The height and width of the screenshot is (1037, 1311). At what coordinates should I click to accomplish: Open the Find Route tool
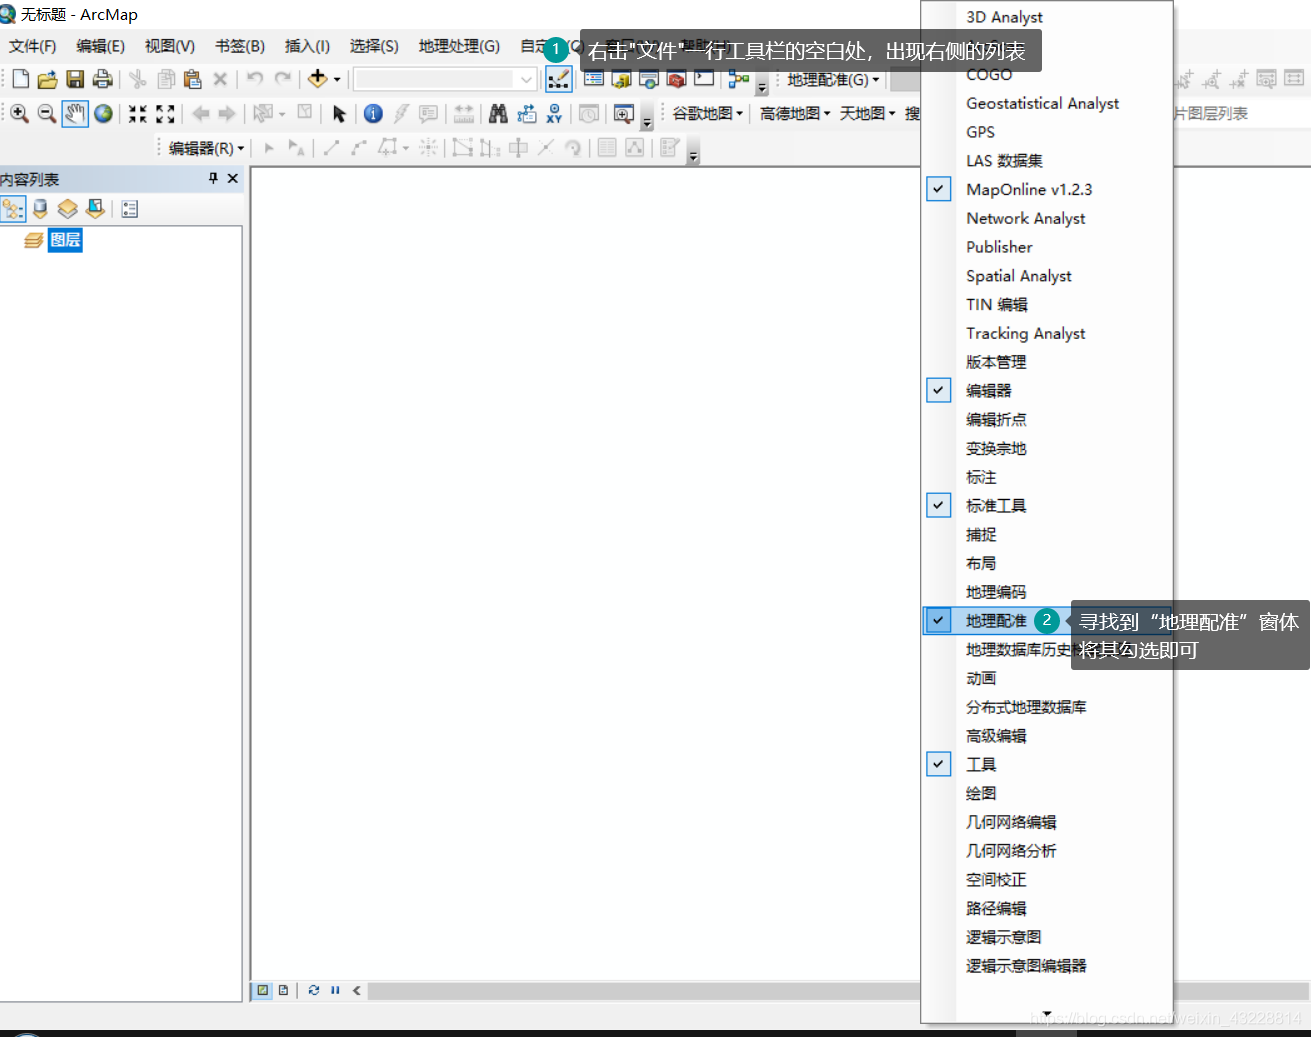pyautogui.click(x=526, y=114)
